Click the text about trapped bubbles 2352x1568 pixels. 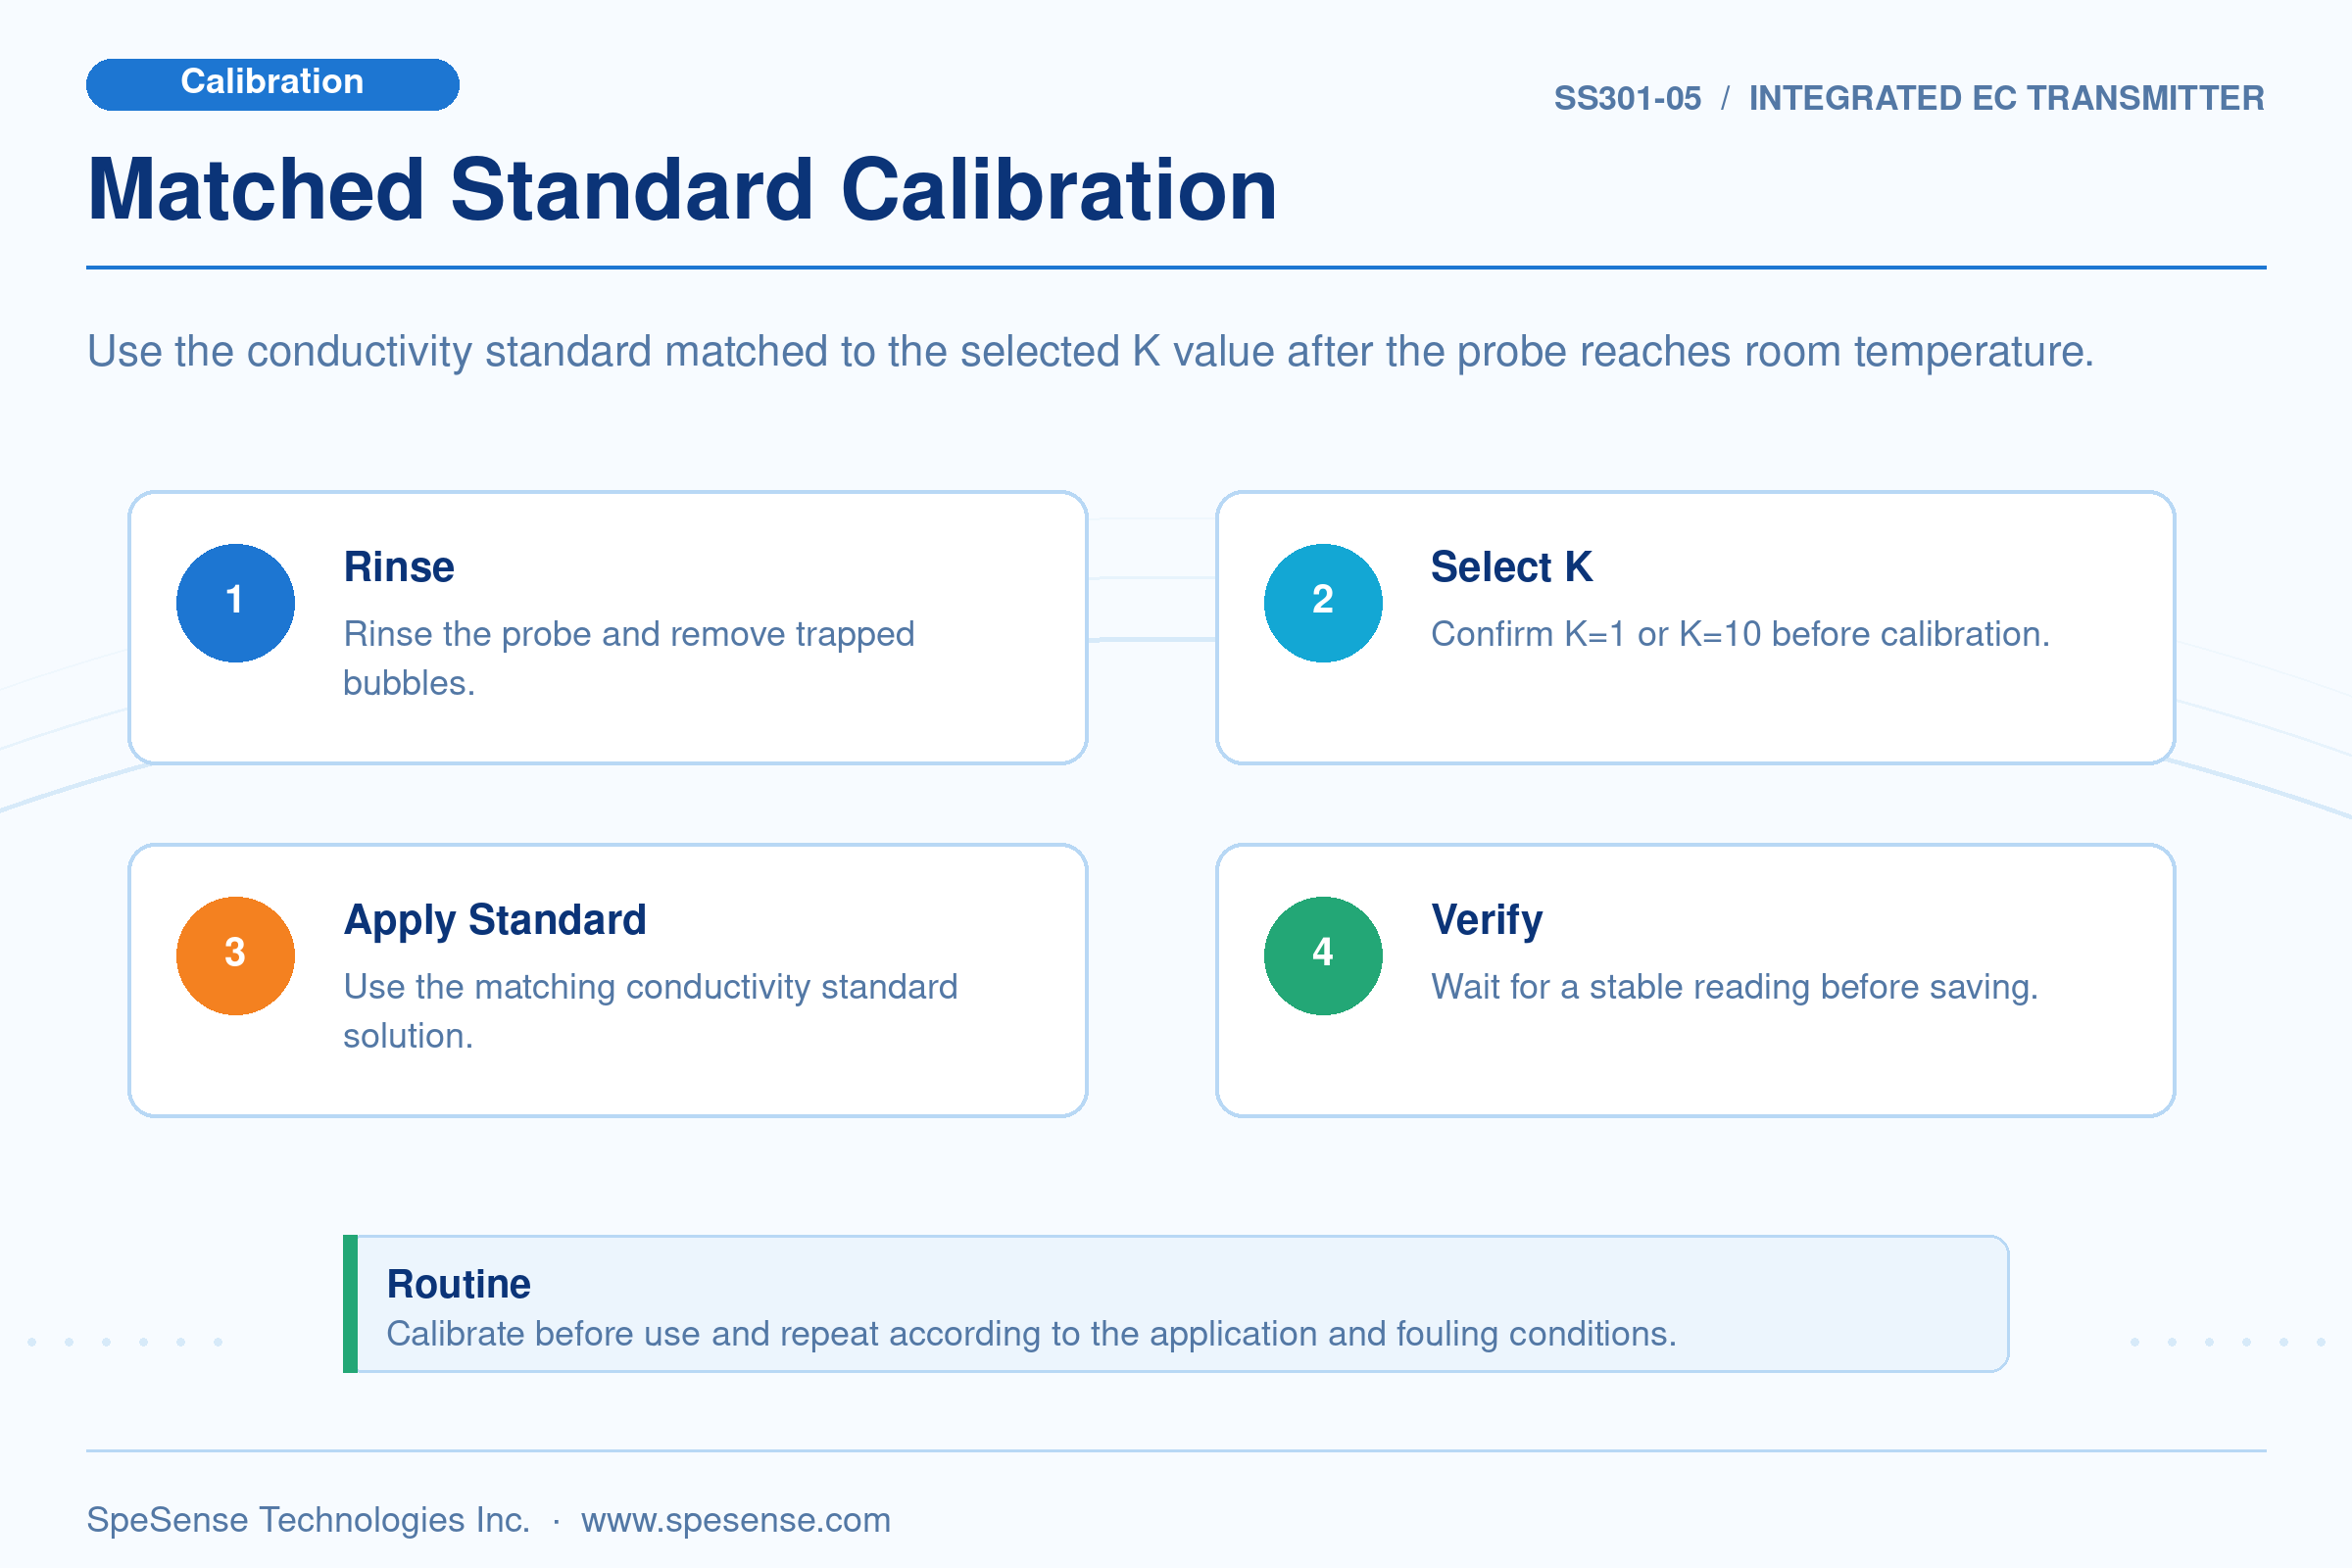click(x=629, y=658)
